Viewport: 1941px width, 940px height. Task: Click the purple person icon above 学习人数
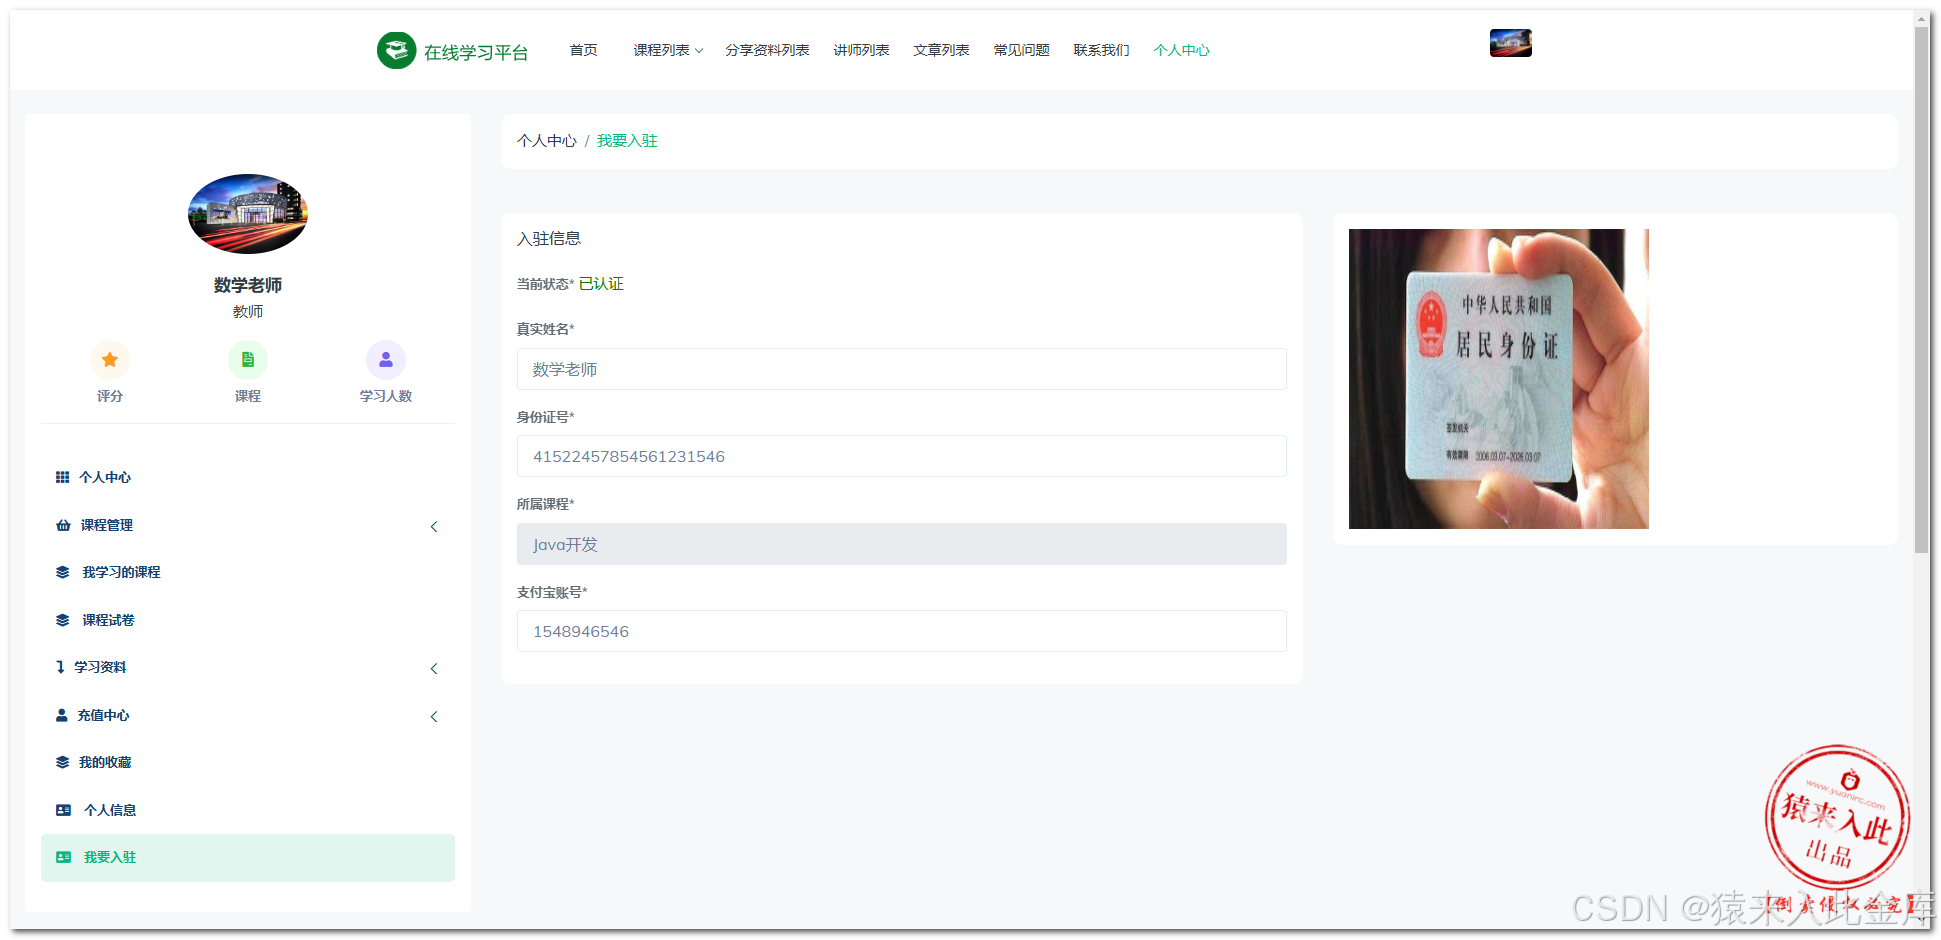386,359
